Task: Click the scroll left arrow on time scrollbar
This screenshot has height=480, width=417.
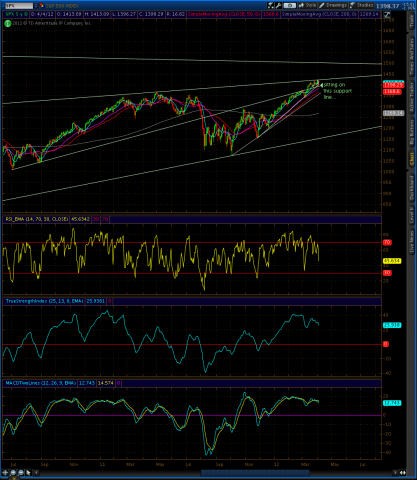Action: [36, 473]
